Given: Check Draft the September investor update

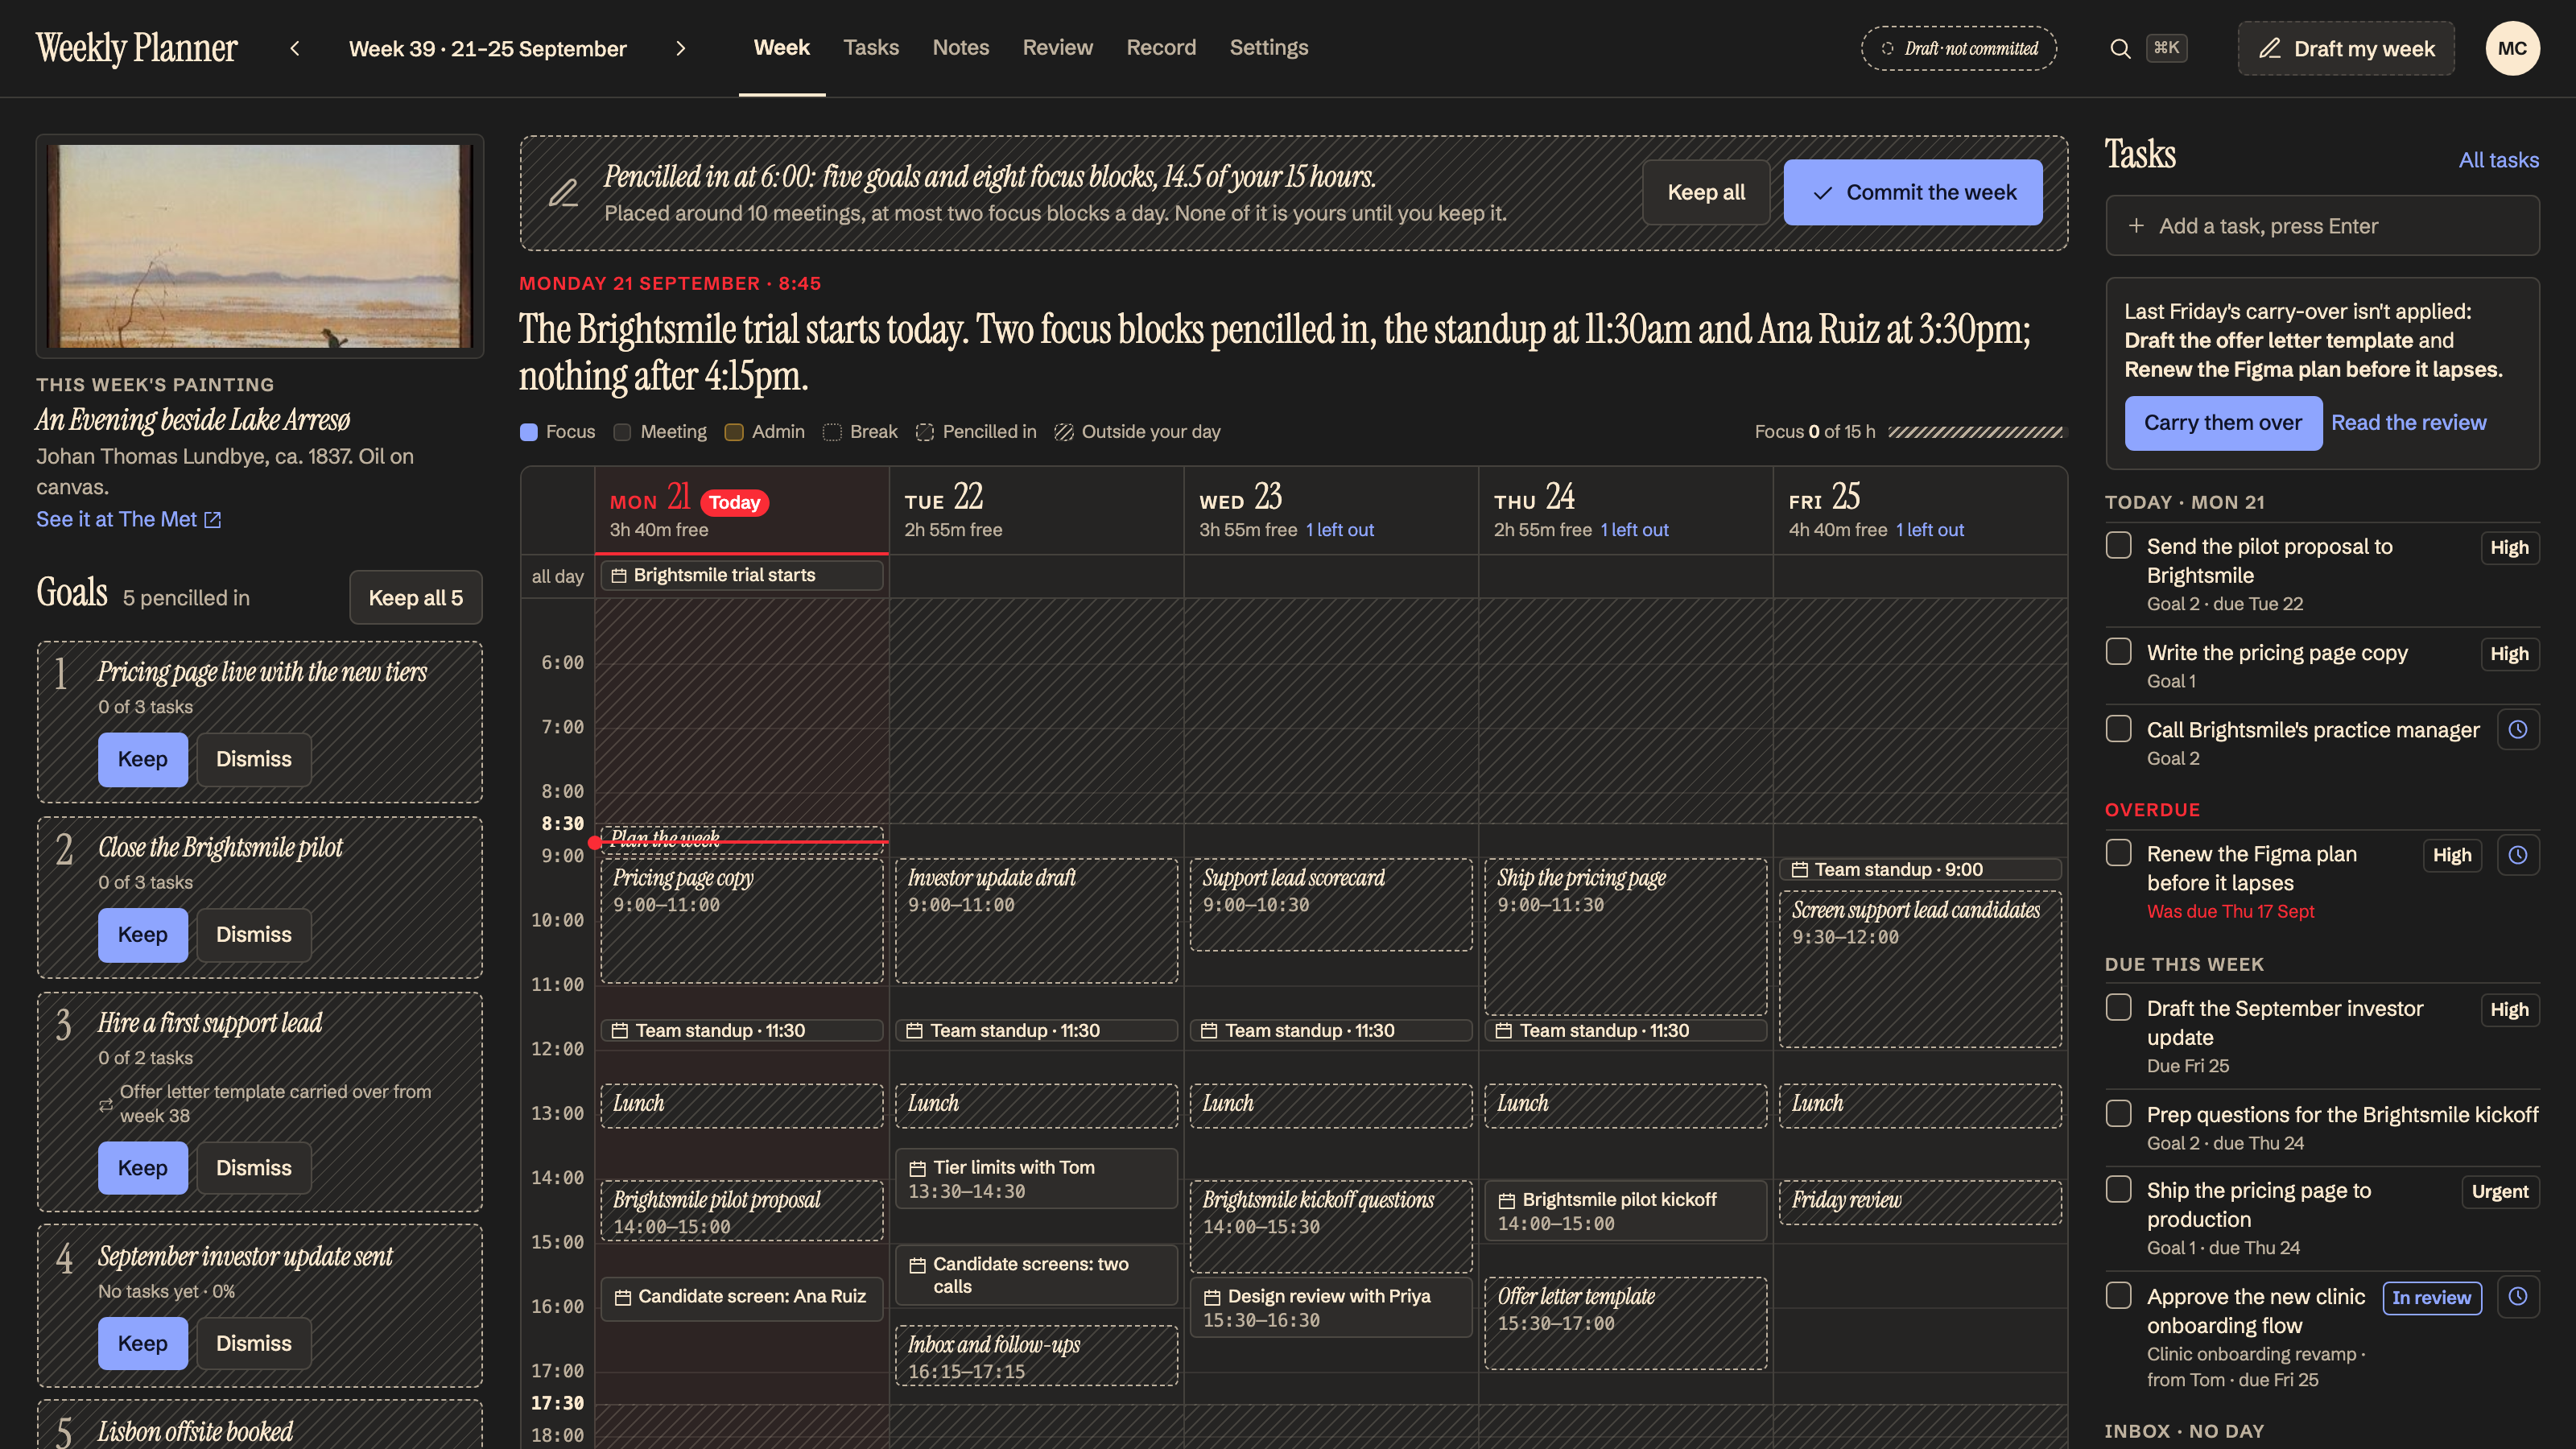Looking at the screenshot, I should [x=2118, y=1007].
